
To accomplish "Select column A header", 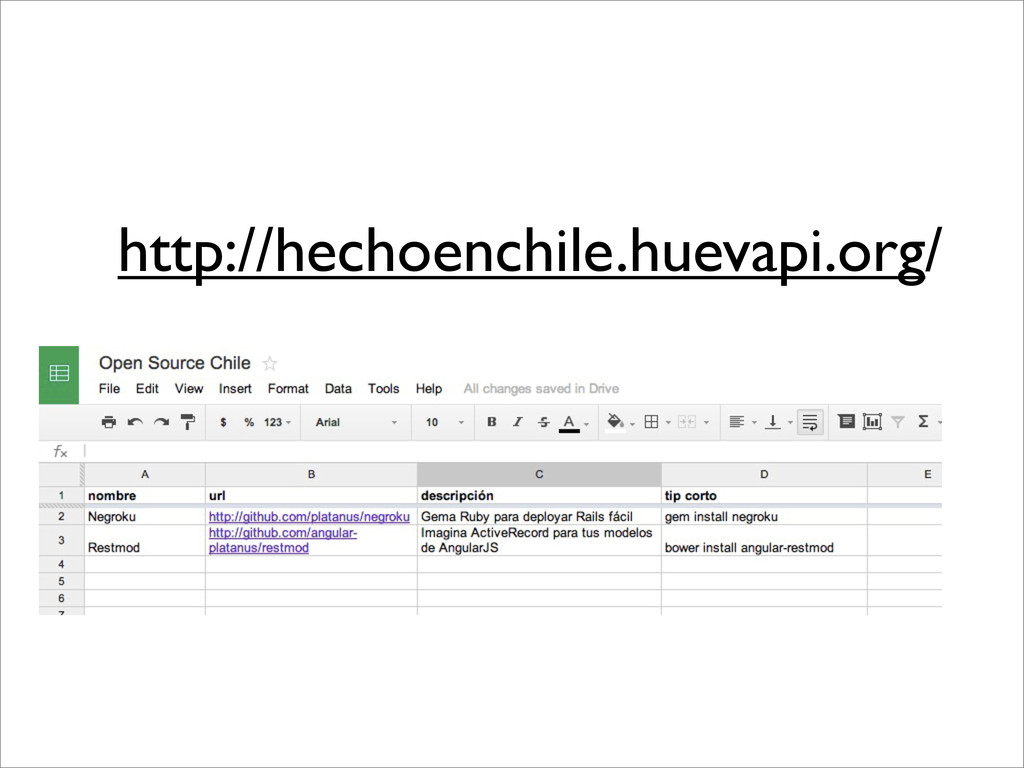I will pyautogui.click(x=145, y=474).
